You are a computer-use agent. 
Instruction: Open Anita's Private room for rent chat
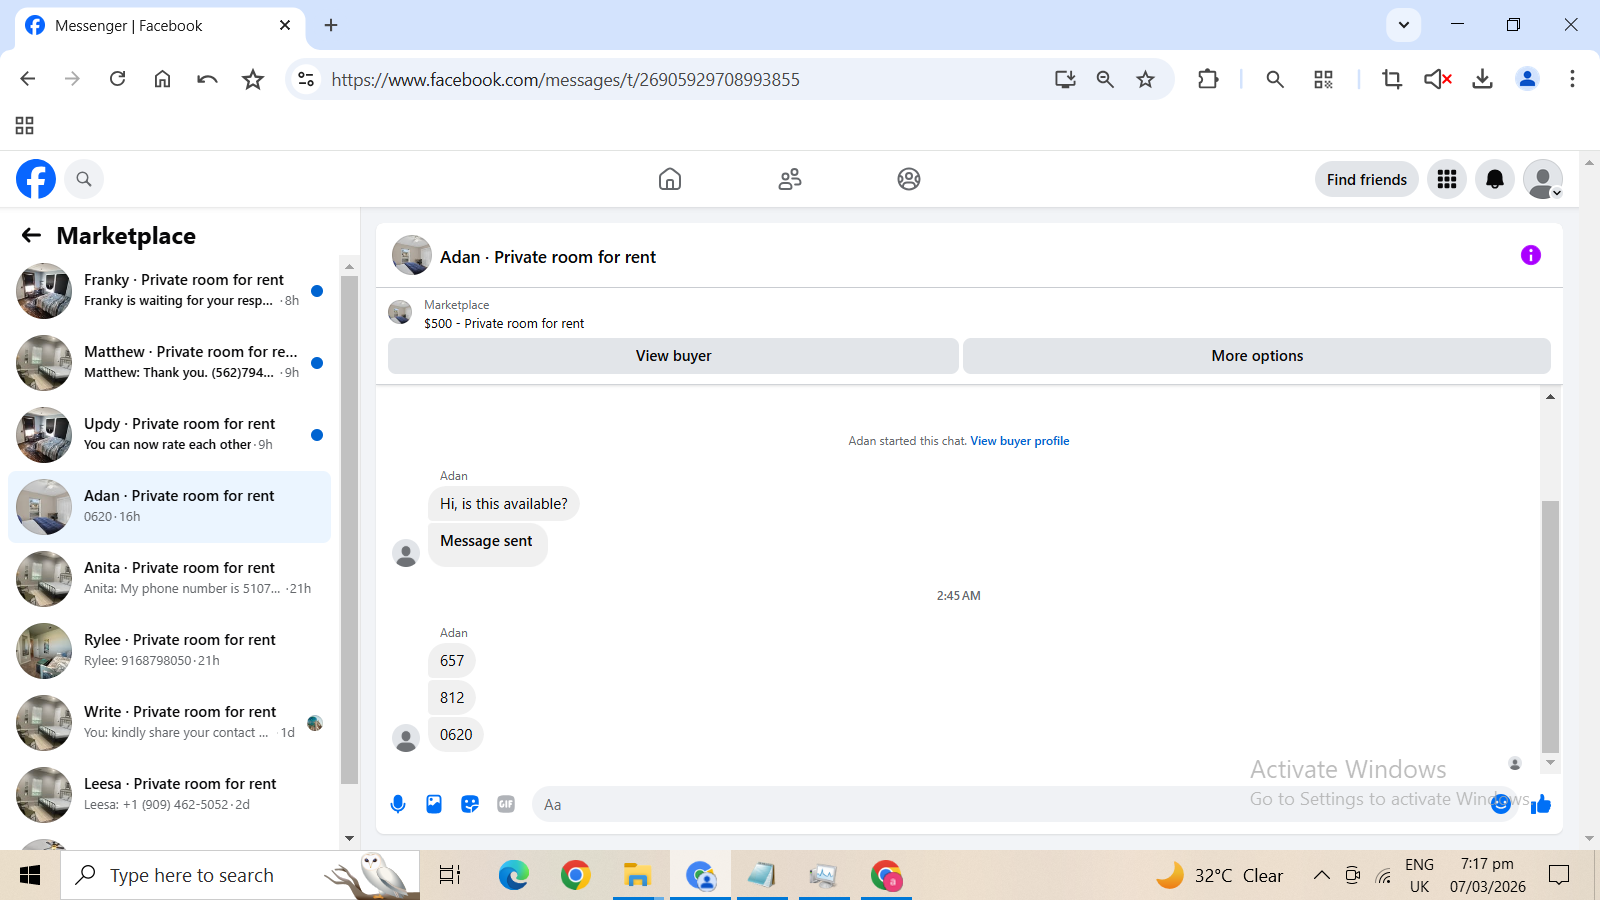(x=169, y=579)
